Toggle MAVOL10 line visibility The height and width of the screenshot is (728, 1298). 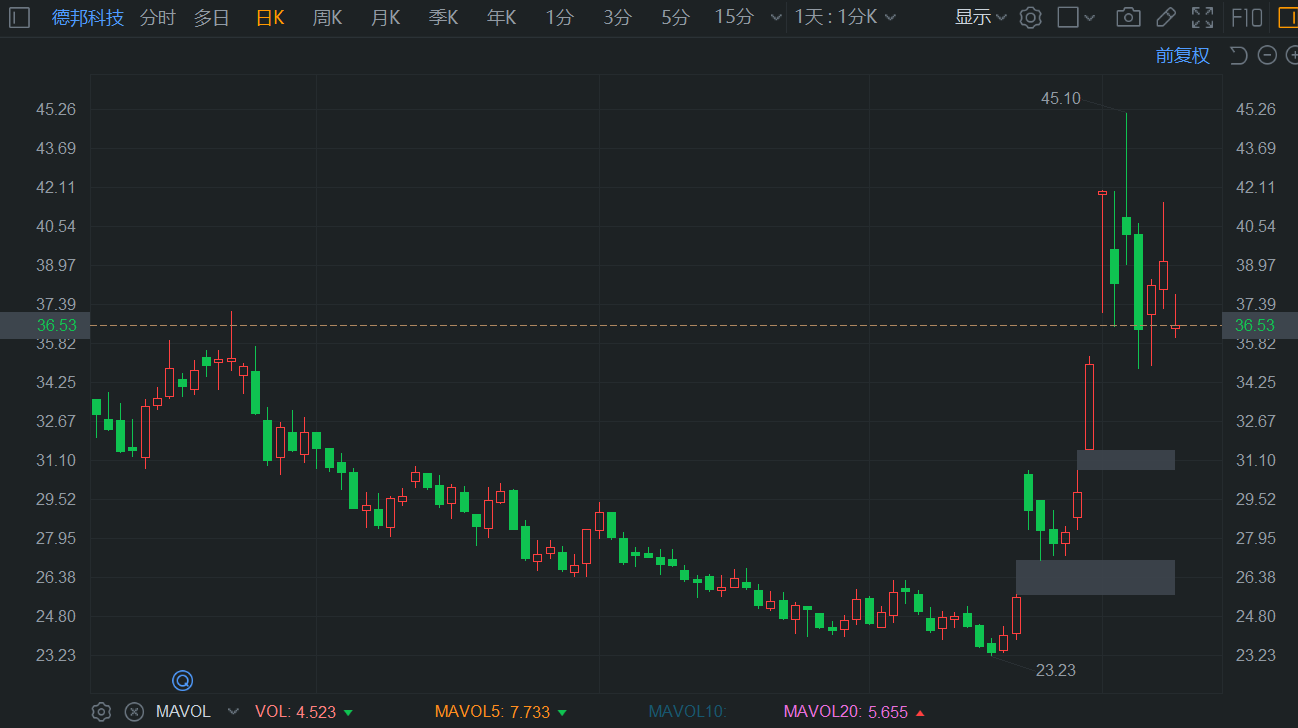[687, 712]
